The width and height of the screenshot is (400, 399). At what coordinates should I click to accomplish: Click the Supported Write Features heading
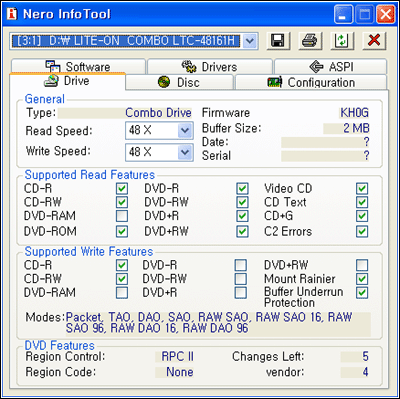[x=89, y=252]
